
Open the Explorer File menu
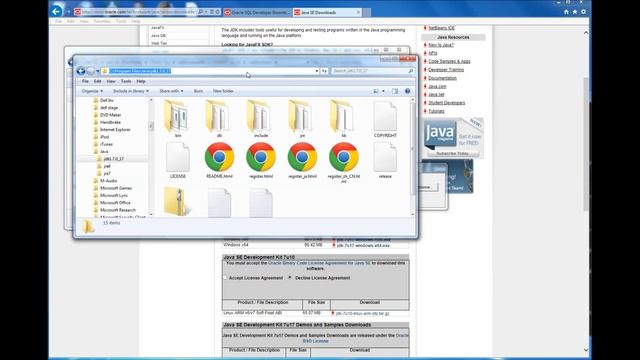click(85, 81)
